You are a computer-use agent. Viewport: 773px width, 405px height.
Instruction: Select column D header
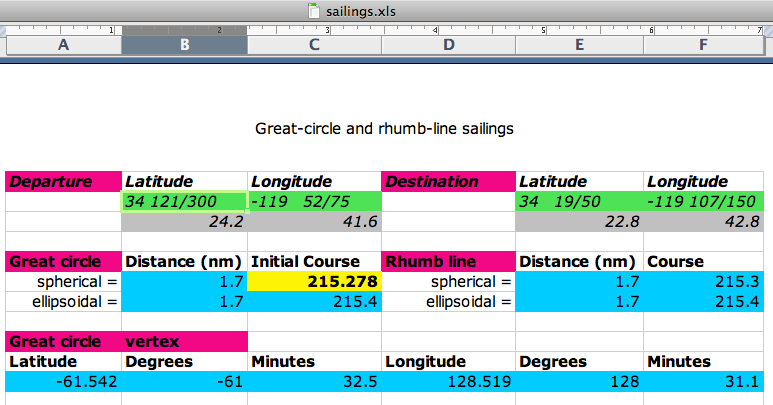(x=448, y=45)
